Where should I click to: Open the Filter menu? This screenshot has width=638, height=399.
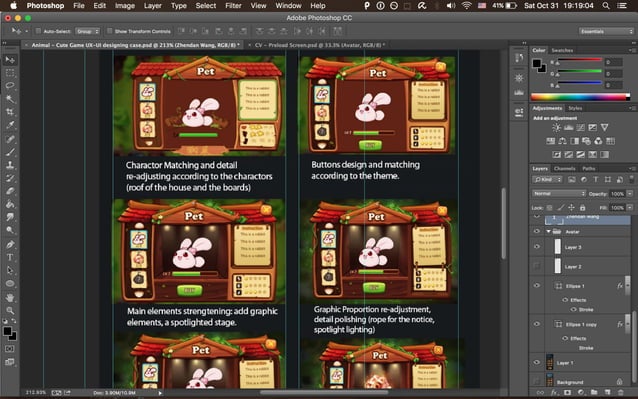pos(233,6)
